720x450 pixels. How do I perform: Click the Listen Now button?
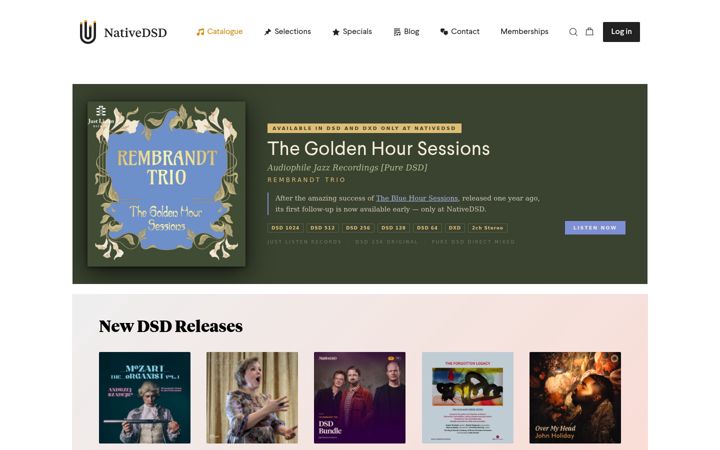tap(595, 228)
